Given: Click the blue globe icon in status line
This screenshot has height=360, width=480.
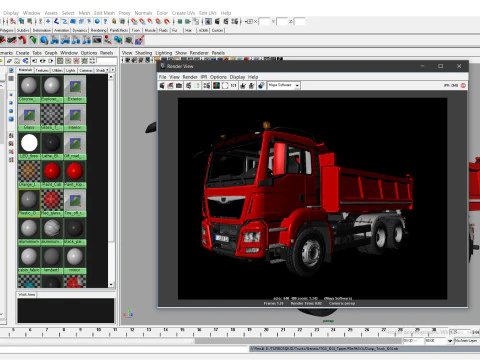Looking at the screenshot, I should click(x=97, y=21).
